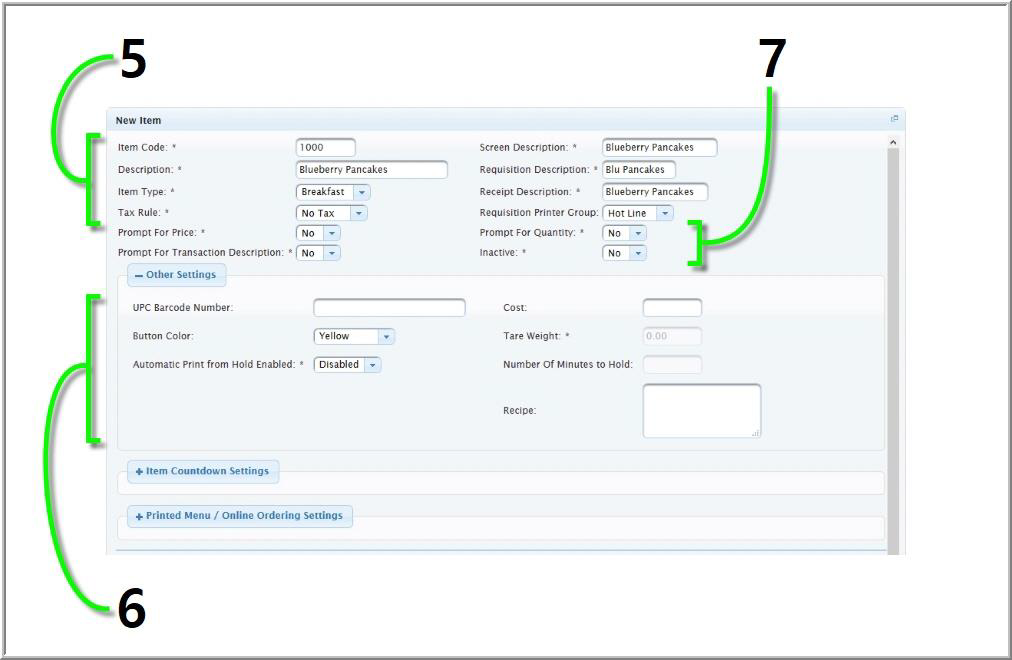Screen dimensions: 1012x660
Task: Open the Inactive dropdown
Action: 637,253
